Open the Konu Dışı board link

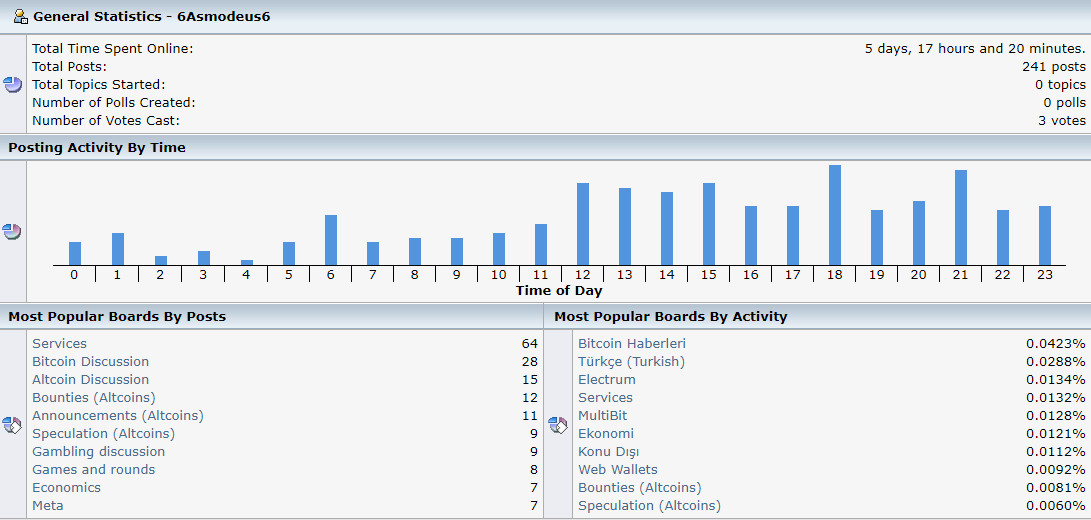click(x=609, y=452)
